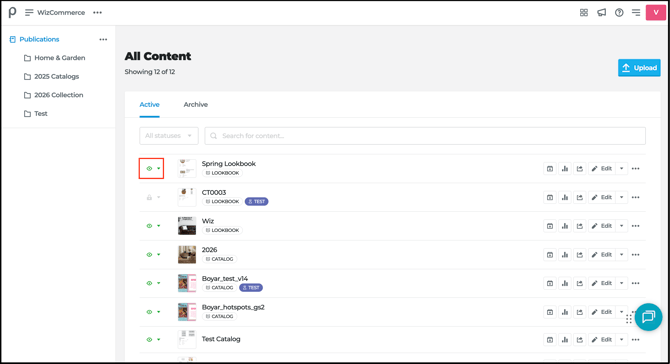Open the chat support bubble
The width and height of the screenshot is (670, 364).
648,317
